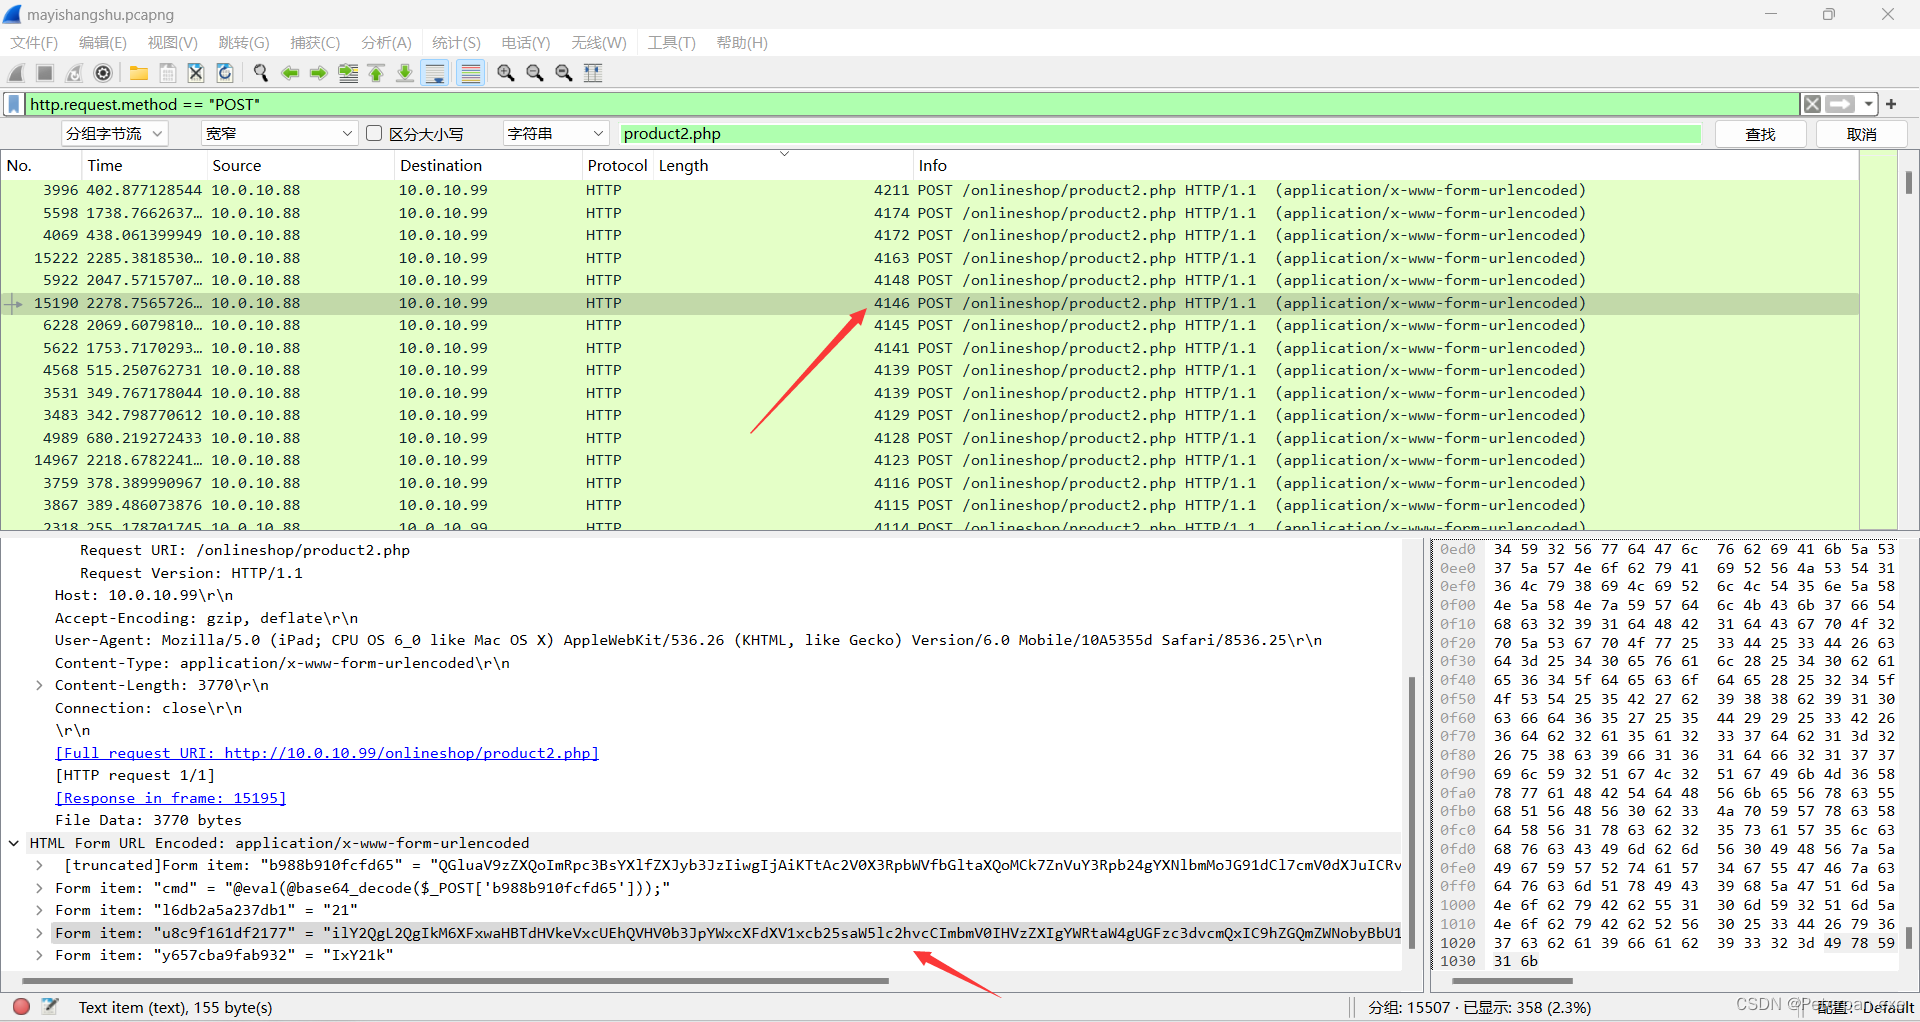
Task: Clear the display filter with X icon
Action: [1812, 104]
